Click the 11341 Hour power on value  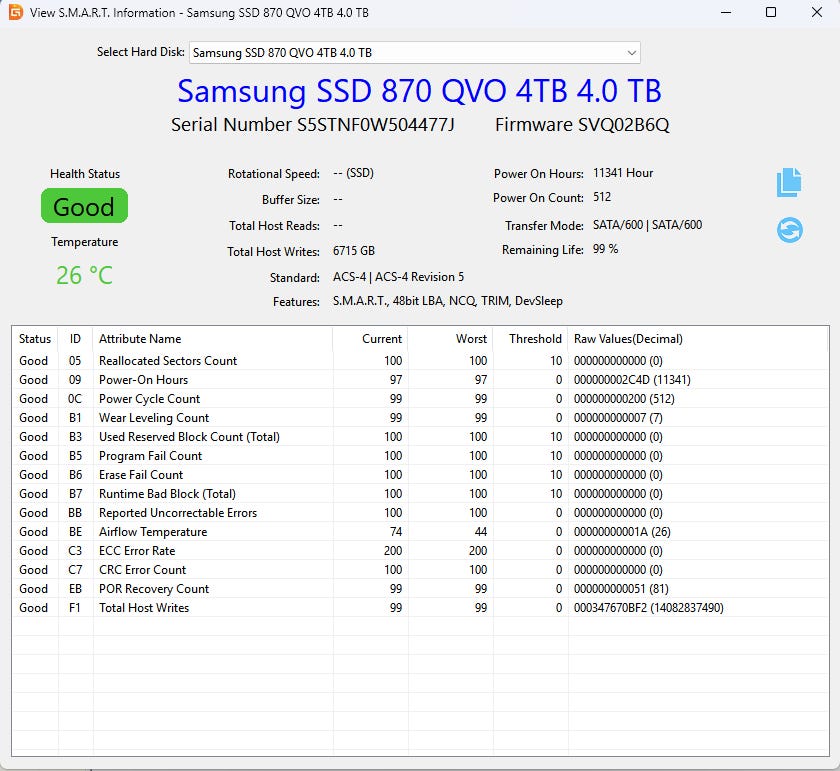[x=622, y=173]
